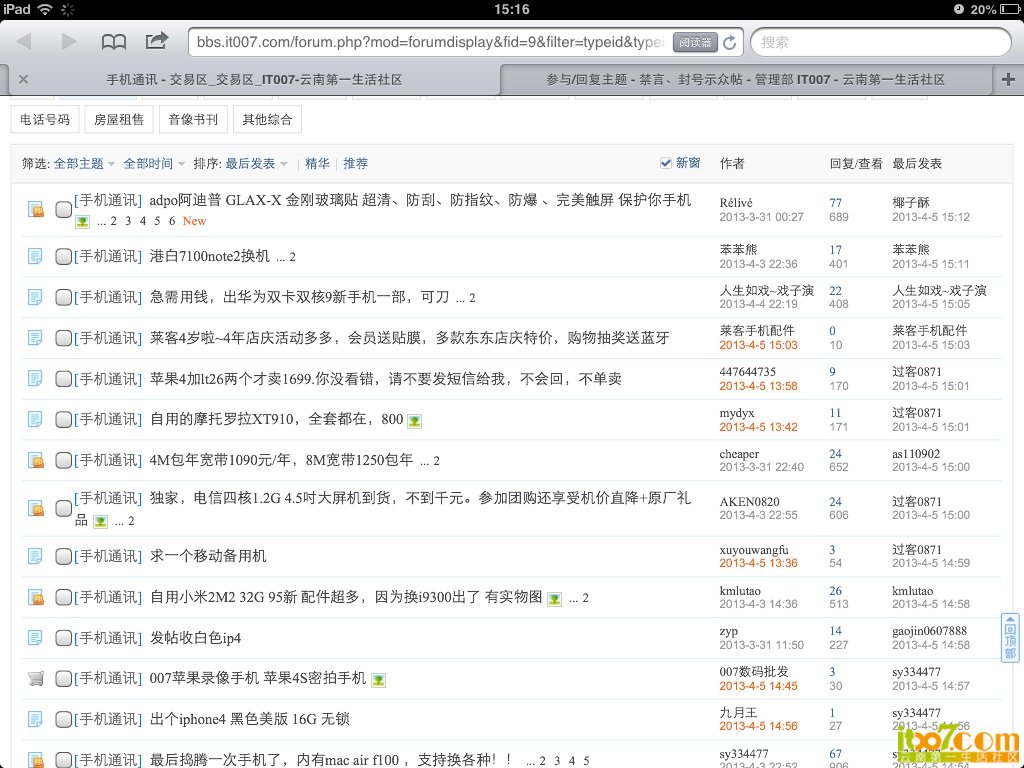This screenshot has height=768, width=1024.
Task: Open page 2 of 港白7100note2换机 thread
Action: (292, 257)
